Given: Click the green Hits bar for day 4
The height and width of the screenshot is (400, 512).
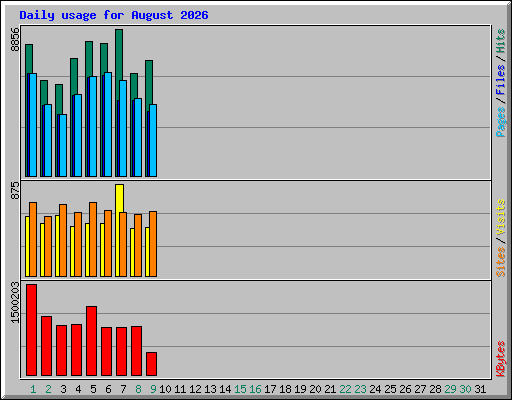Looking at the screenshot, I should 74,77.
